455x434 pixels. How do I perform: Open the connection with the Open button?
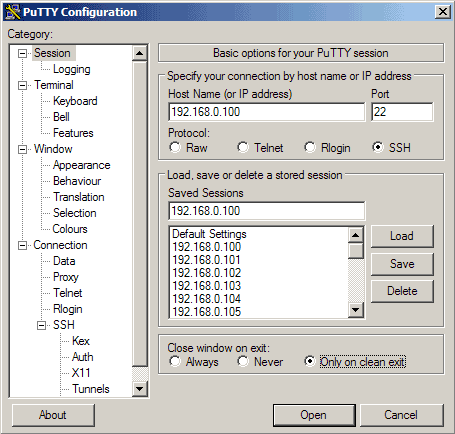pos(314,415)
